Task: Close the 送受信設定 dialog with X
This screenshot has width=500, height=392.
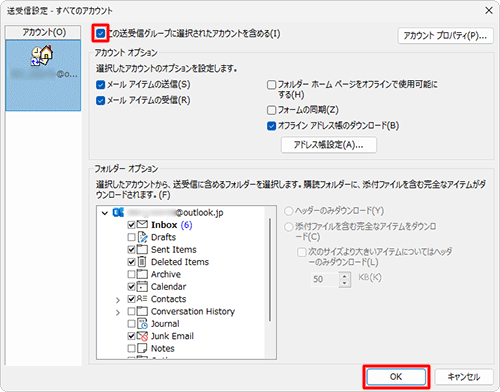Action: point(489,10)
